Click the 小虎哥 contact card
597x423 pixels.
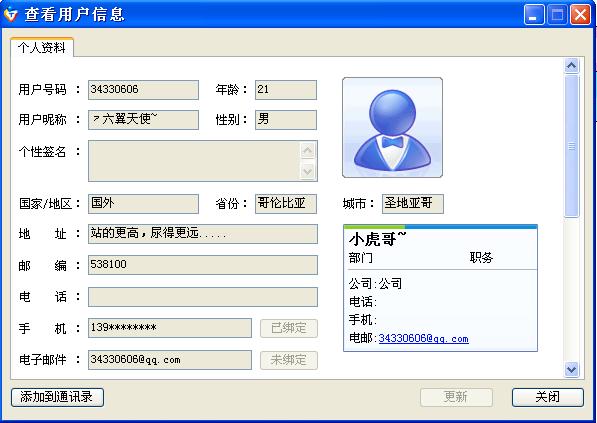[x=440, y=288]
